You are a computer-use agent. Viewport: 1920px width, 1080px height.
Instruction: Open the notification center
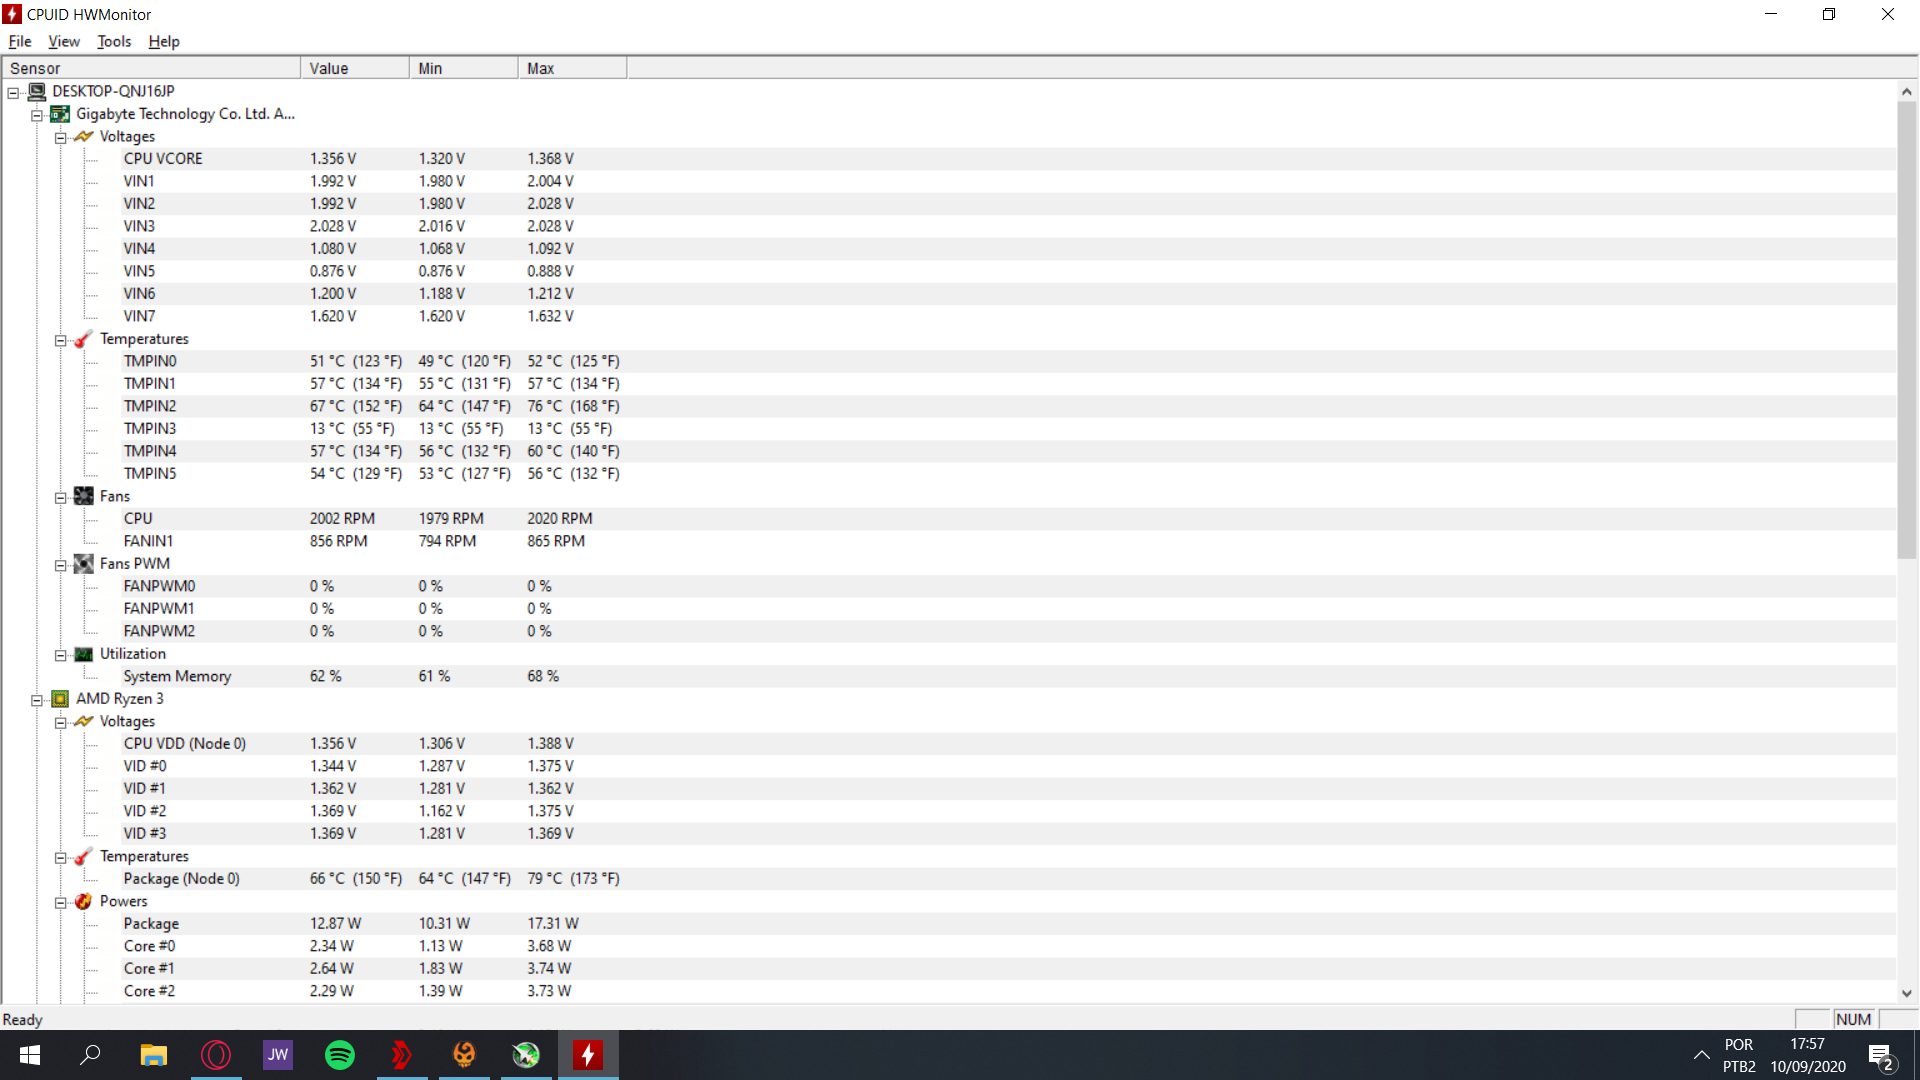point(1880,1056)
